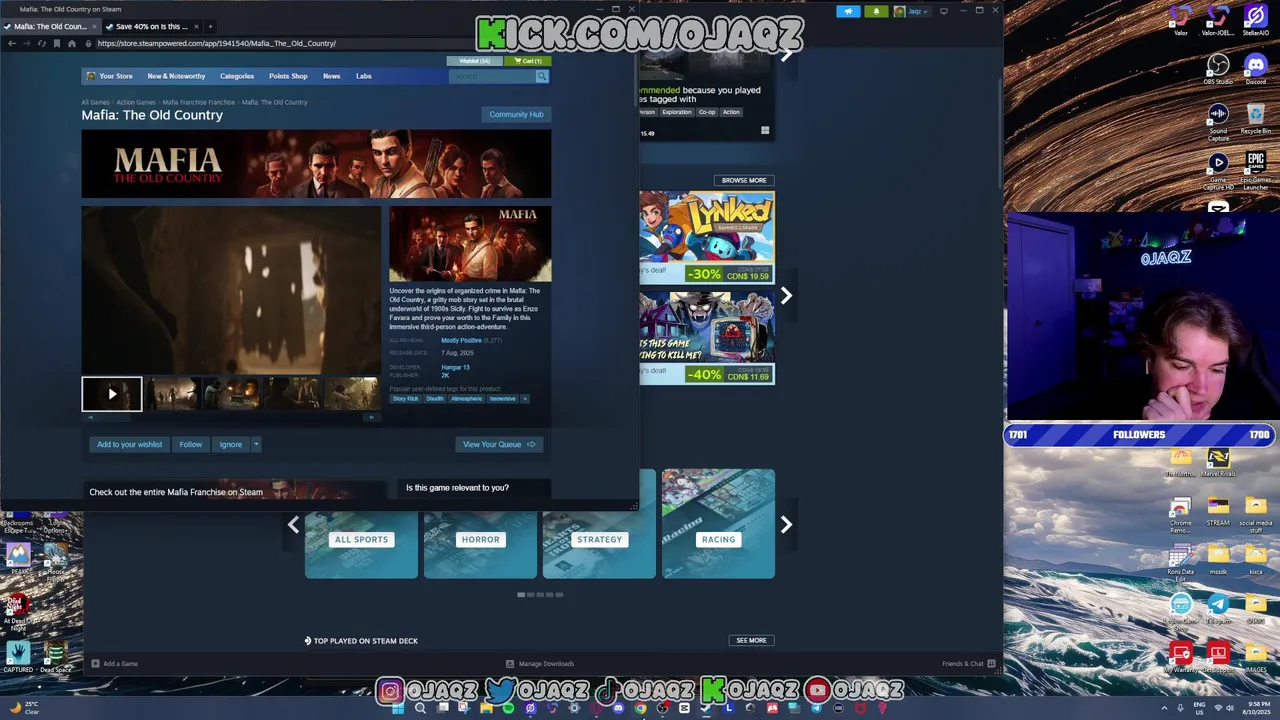1280x720 pixels.
Task: Open the Valor-JOEL desktop shortcut
Action: [1217, 21]
